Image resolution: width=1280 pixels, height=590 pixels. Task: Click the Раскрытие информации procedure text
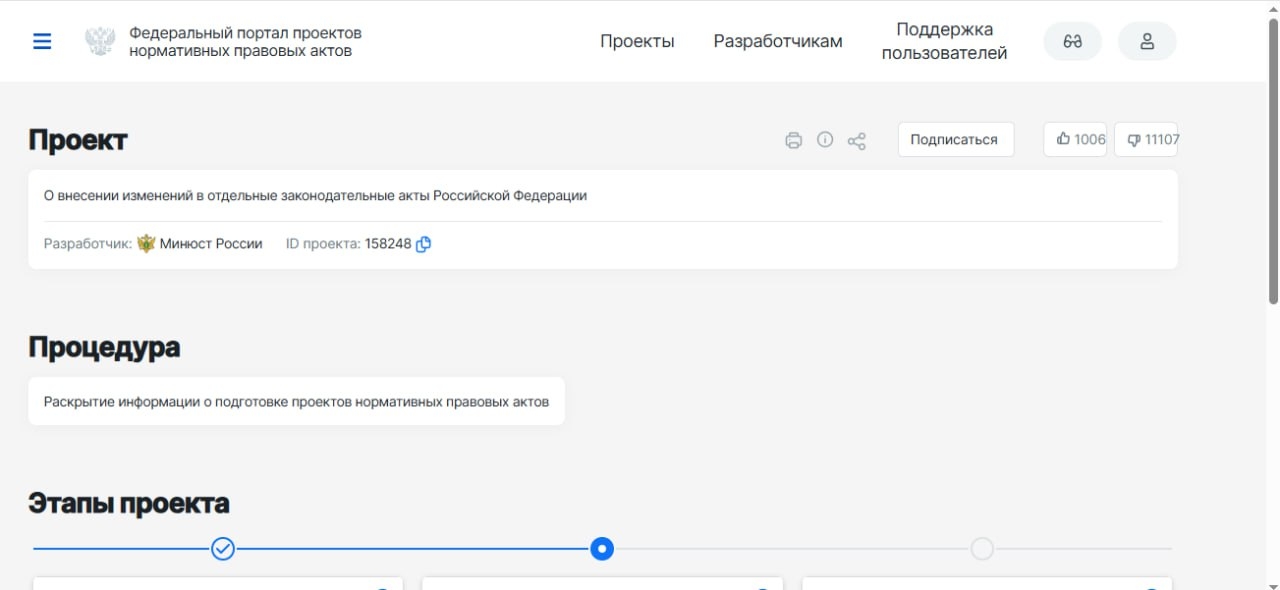(x=296, y=402)
